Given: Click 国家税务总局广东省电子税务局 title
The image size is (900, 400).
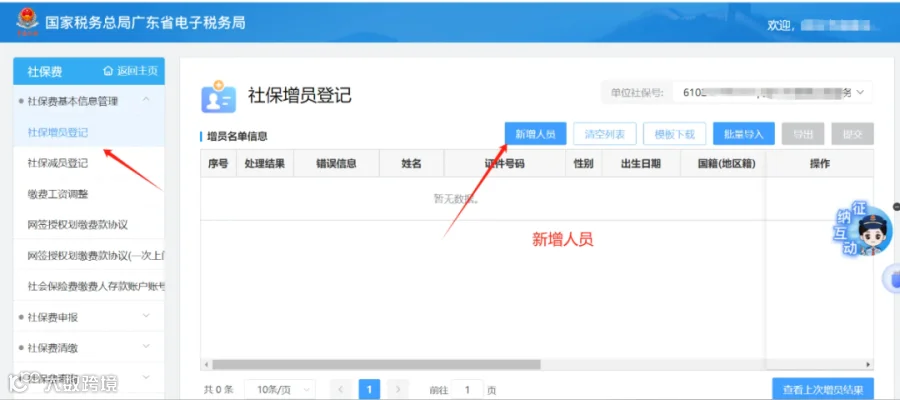Looking at the screenshot, I should click(x=145, y=22).
